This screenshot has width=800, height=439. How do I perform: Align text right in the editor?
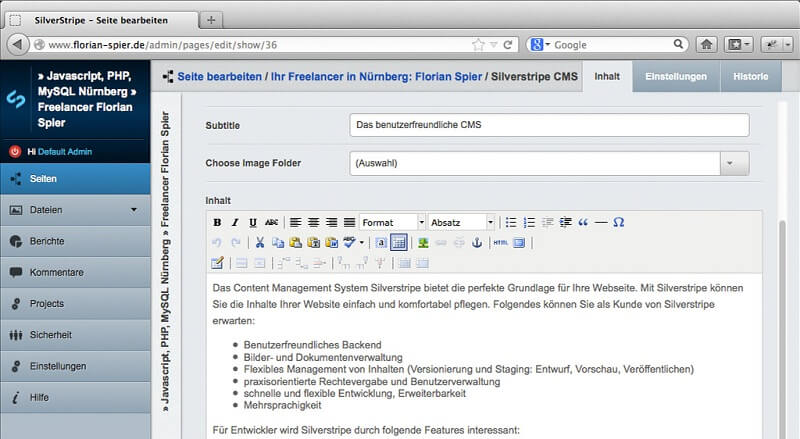pos(332,223)
